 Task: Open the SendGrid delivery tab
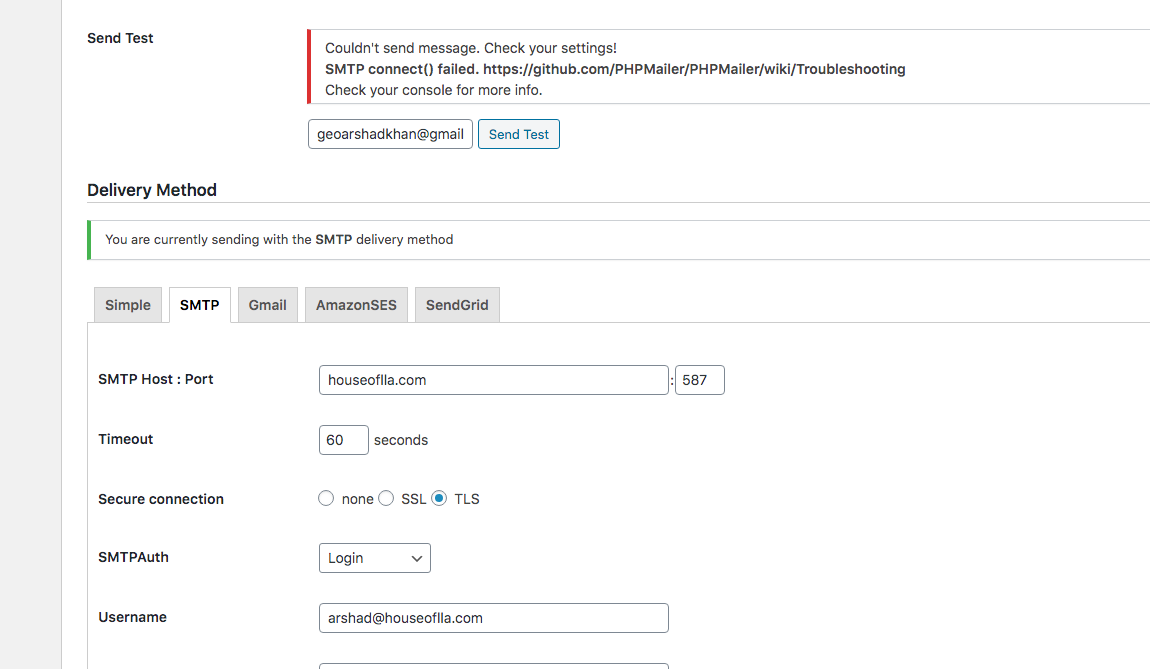pos(457,305)
